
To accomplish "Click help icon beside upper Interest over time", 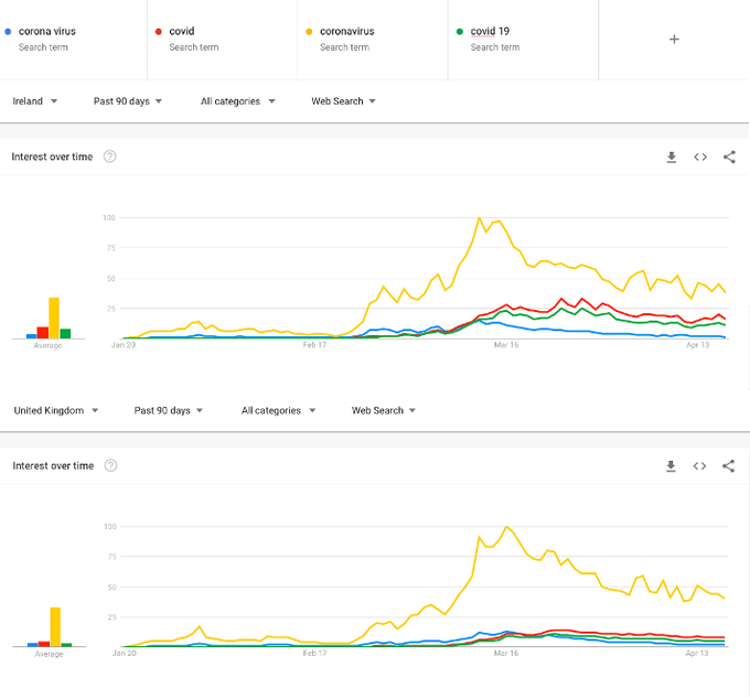I will [x=110, y=157].
